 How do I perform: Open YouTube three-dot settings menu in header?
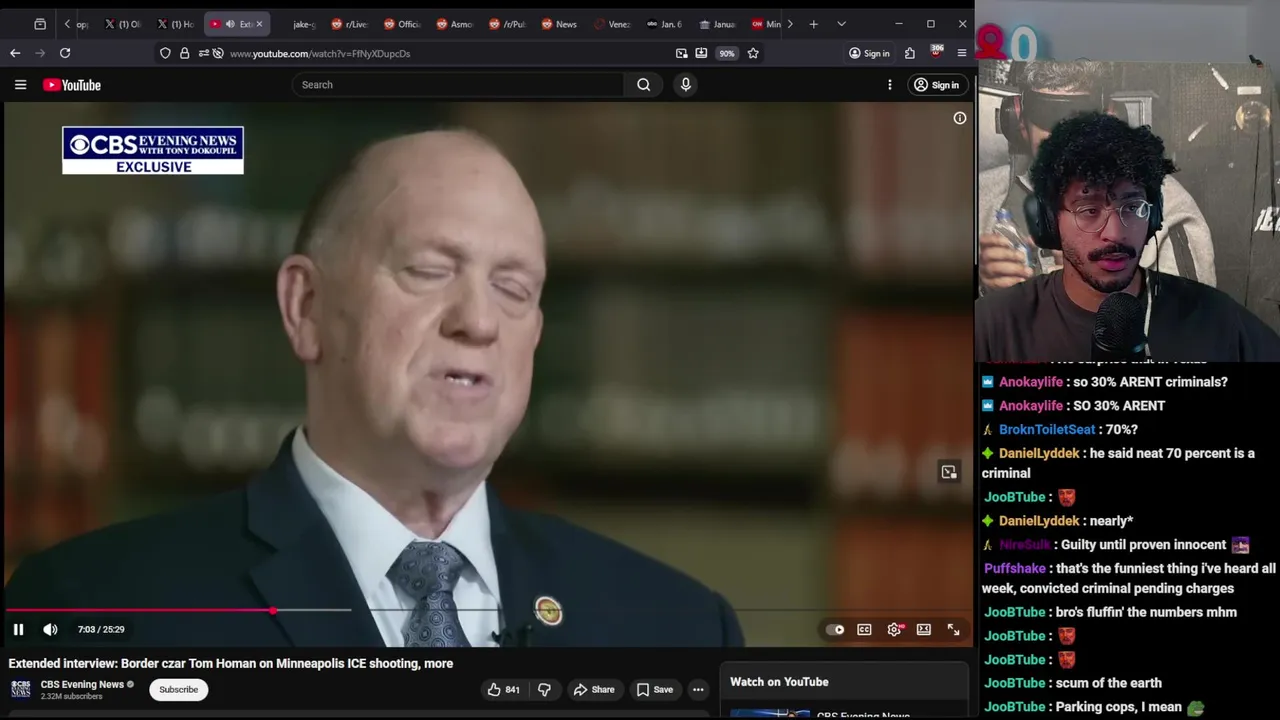889,85
